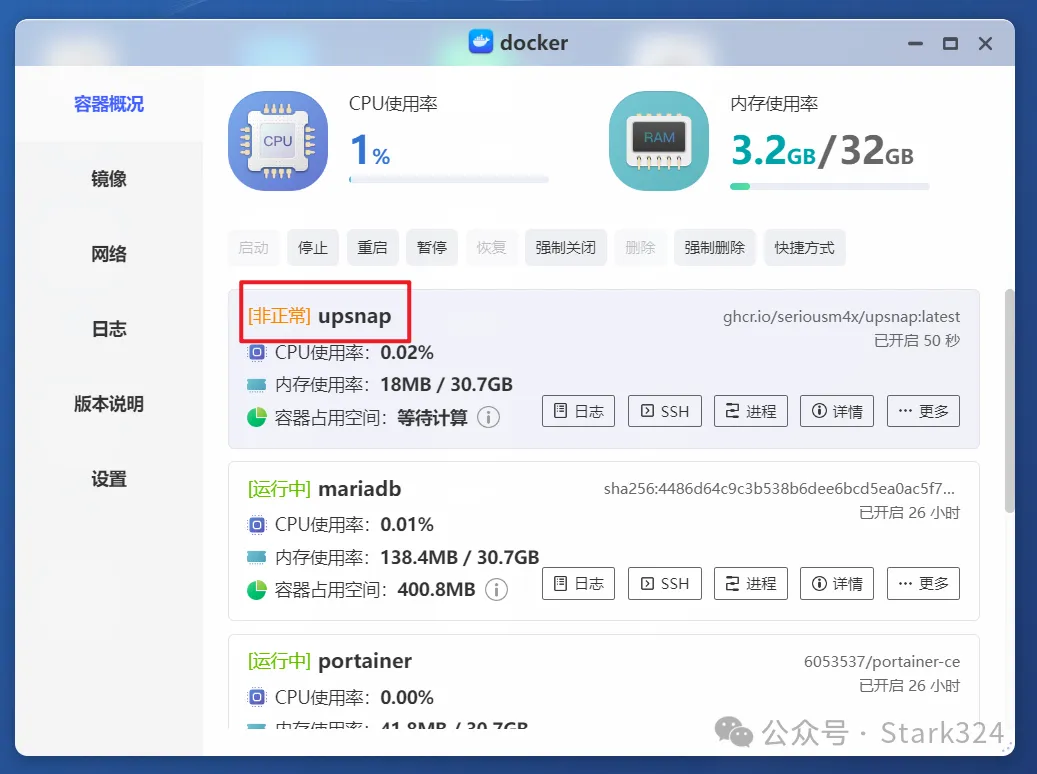Click the 启动 button
Viewport: 1037px width, 774px height.
(x=253, y=247)
